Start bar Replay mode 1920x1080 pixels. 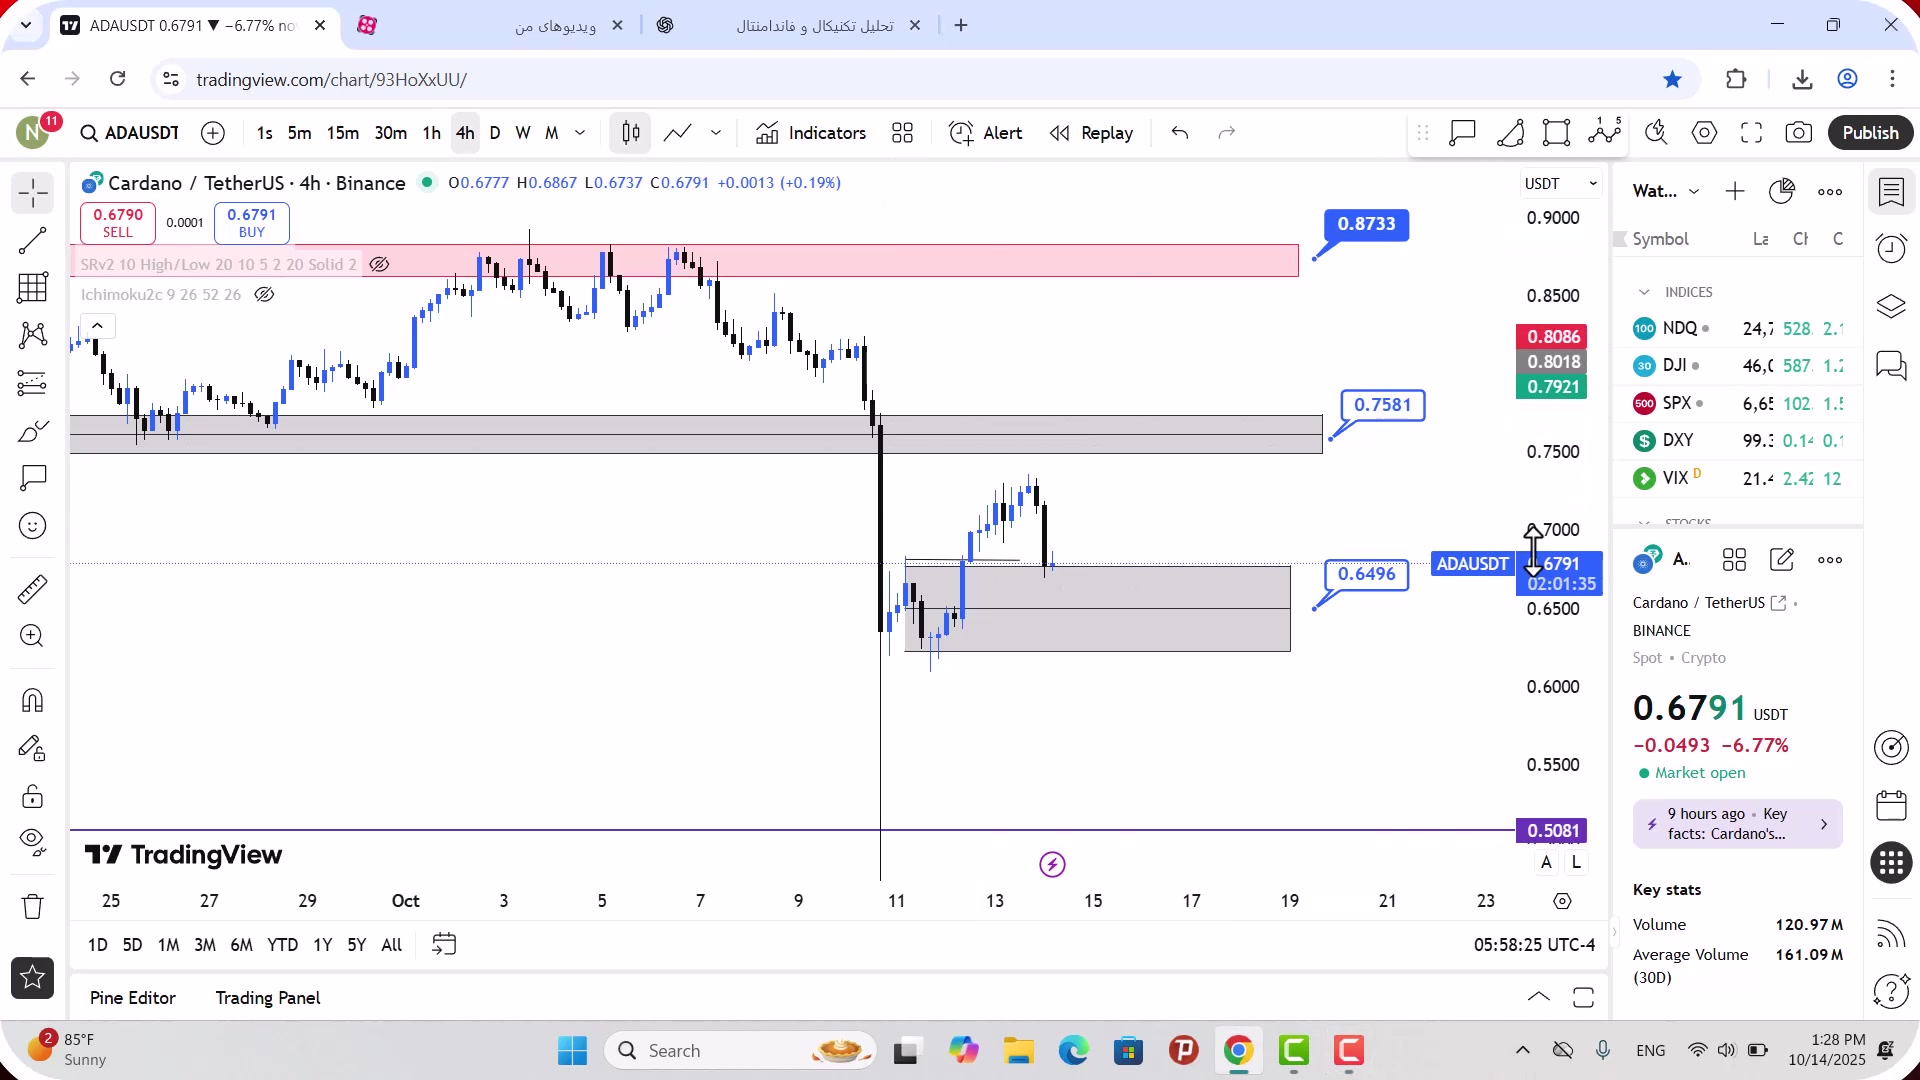click(x=1091, y=133)
